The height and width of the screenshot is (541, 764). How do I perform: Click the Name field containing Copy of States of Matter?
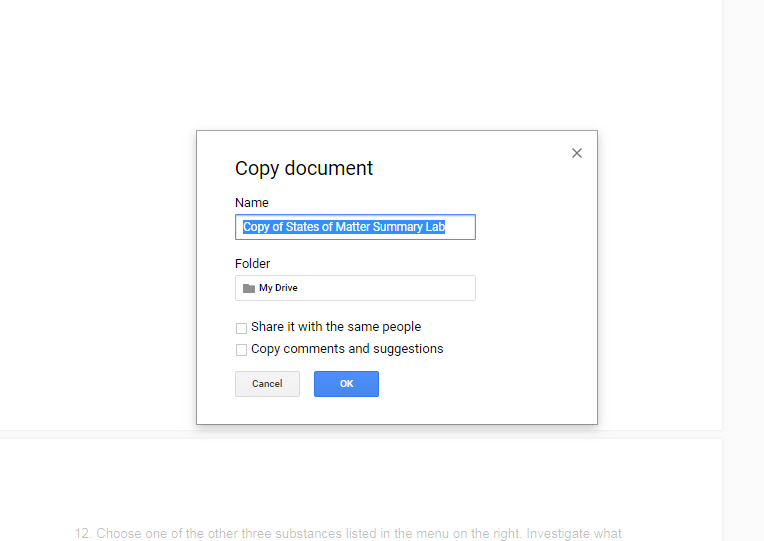[355, 227]
